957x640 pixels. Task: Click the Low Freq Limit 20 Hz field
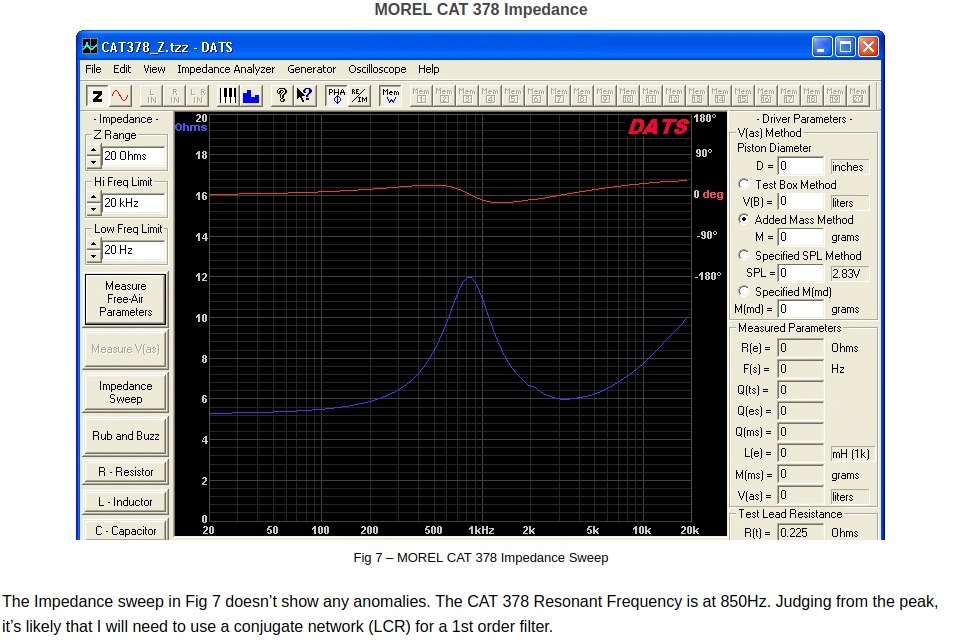134,250
